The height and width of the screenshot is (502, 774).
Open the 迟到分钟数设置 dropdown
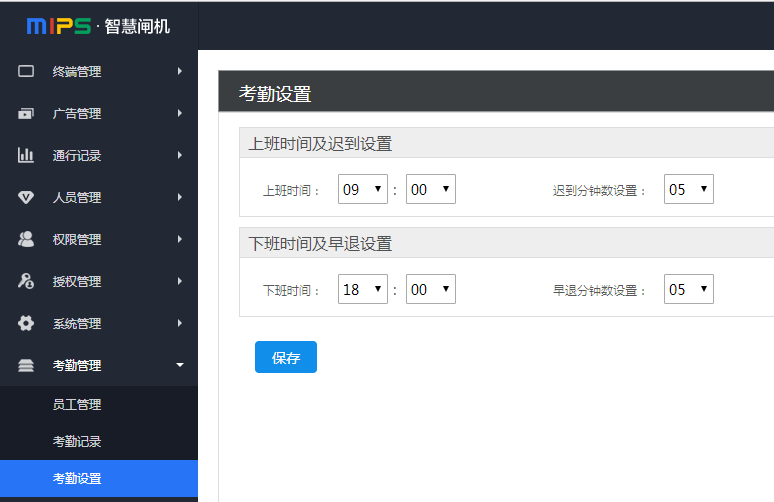[689, 189]
